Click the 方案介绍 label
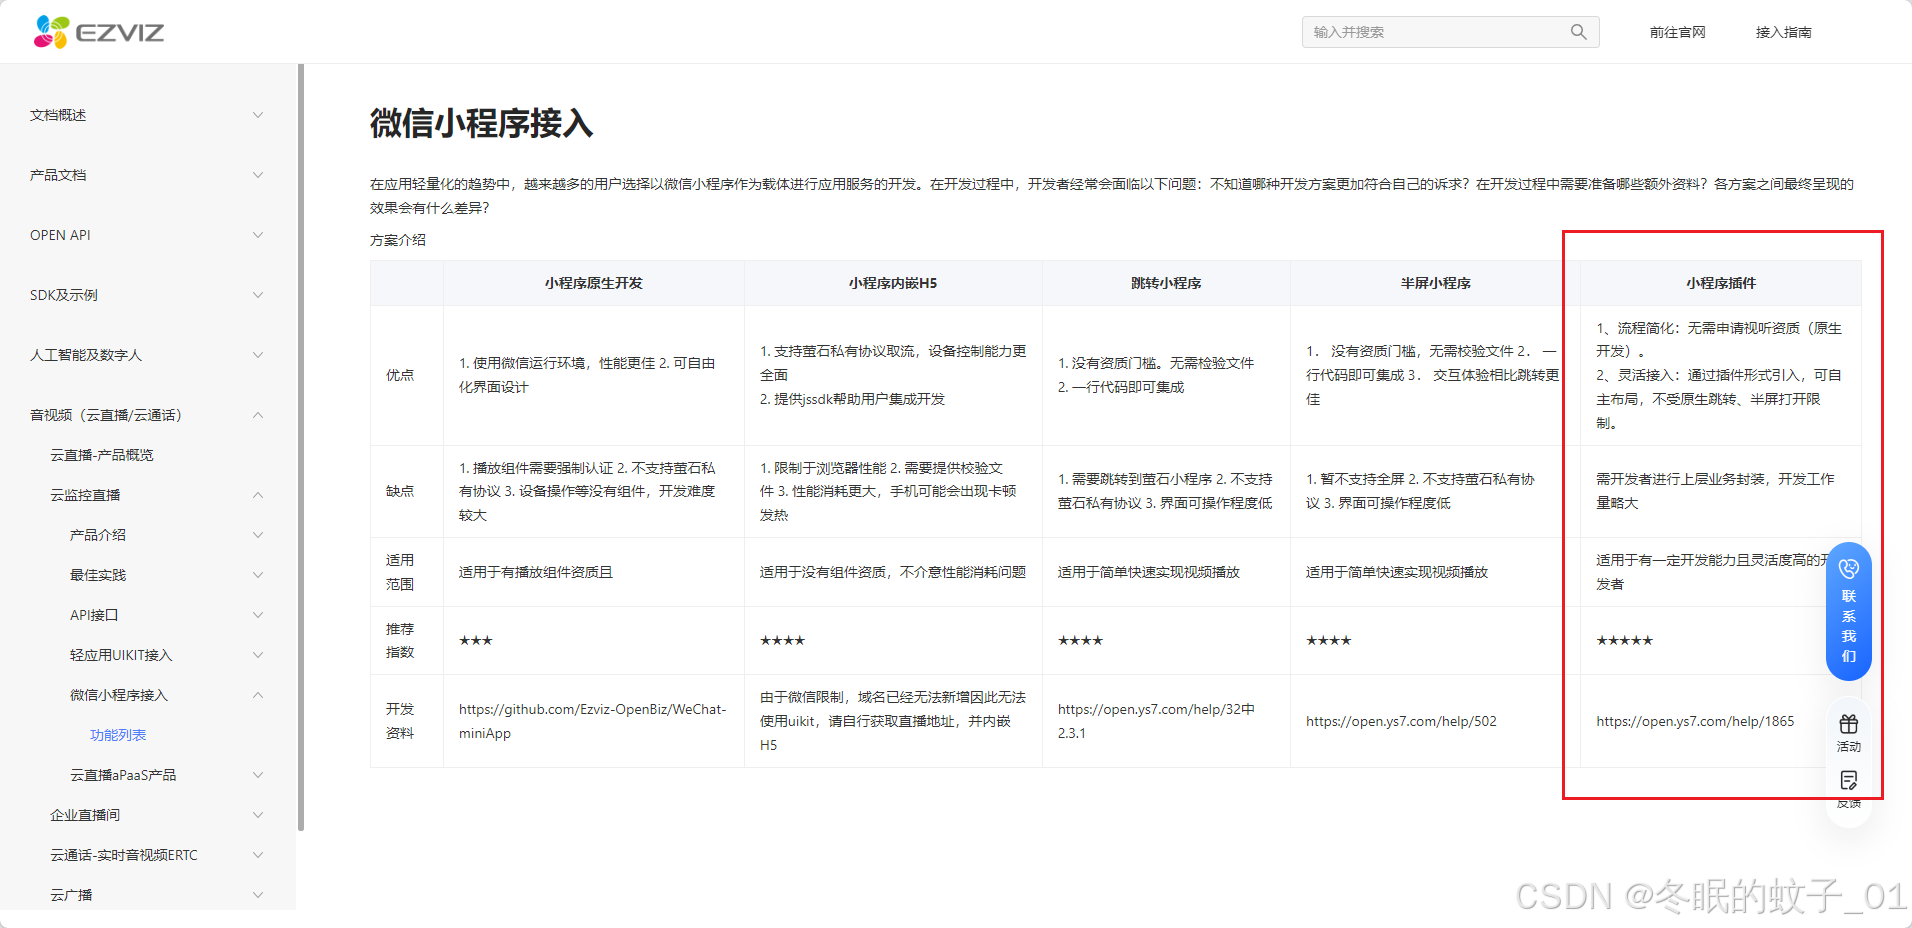This screenshot has height=928, width=1912. tap(398, 240)
